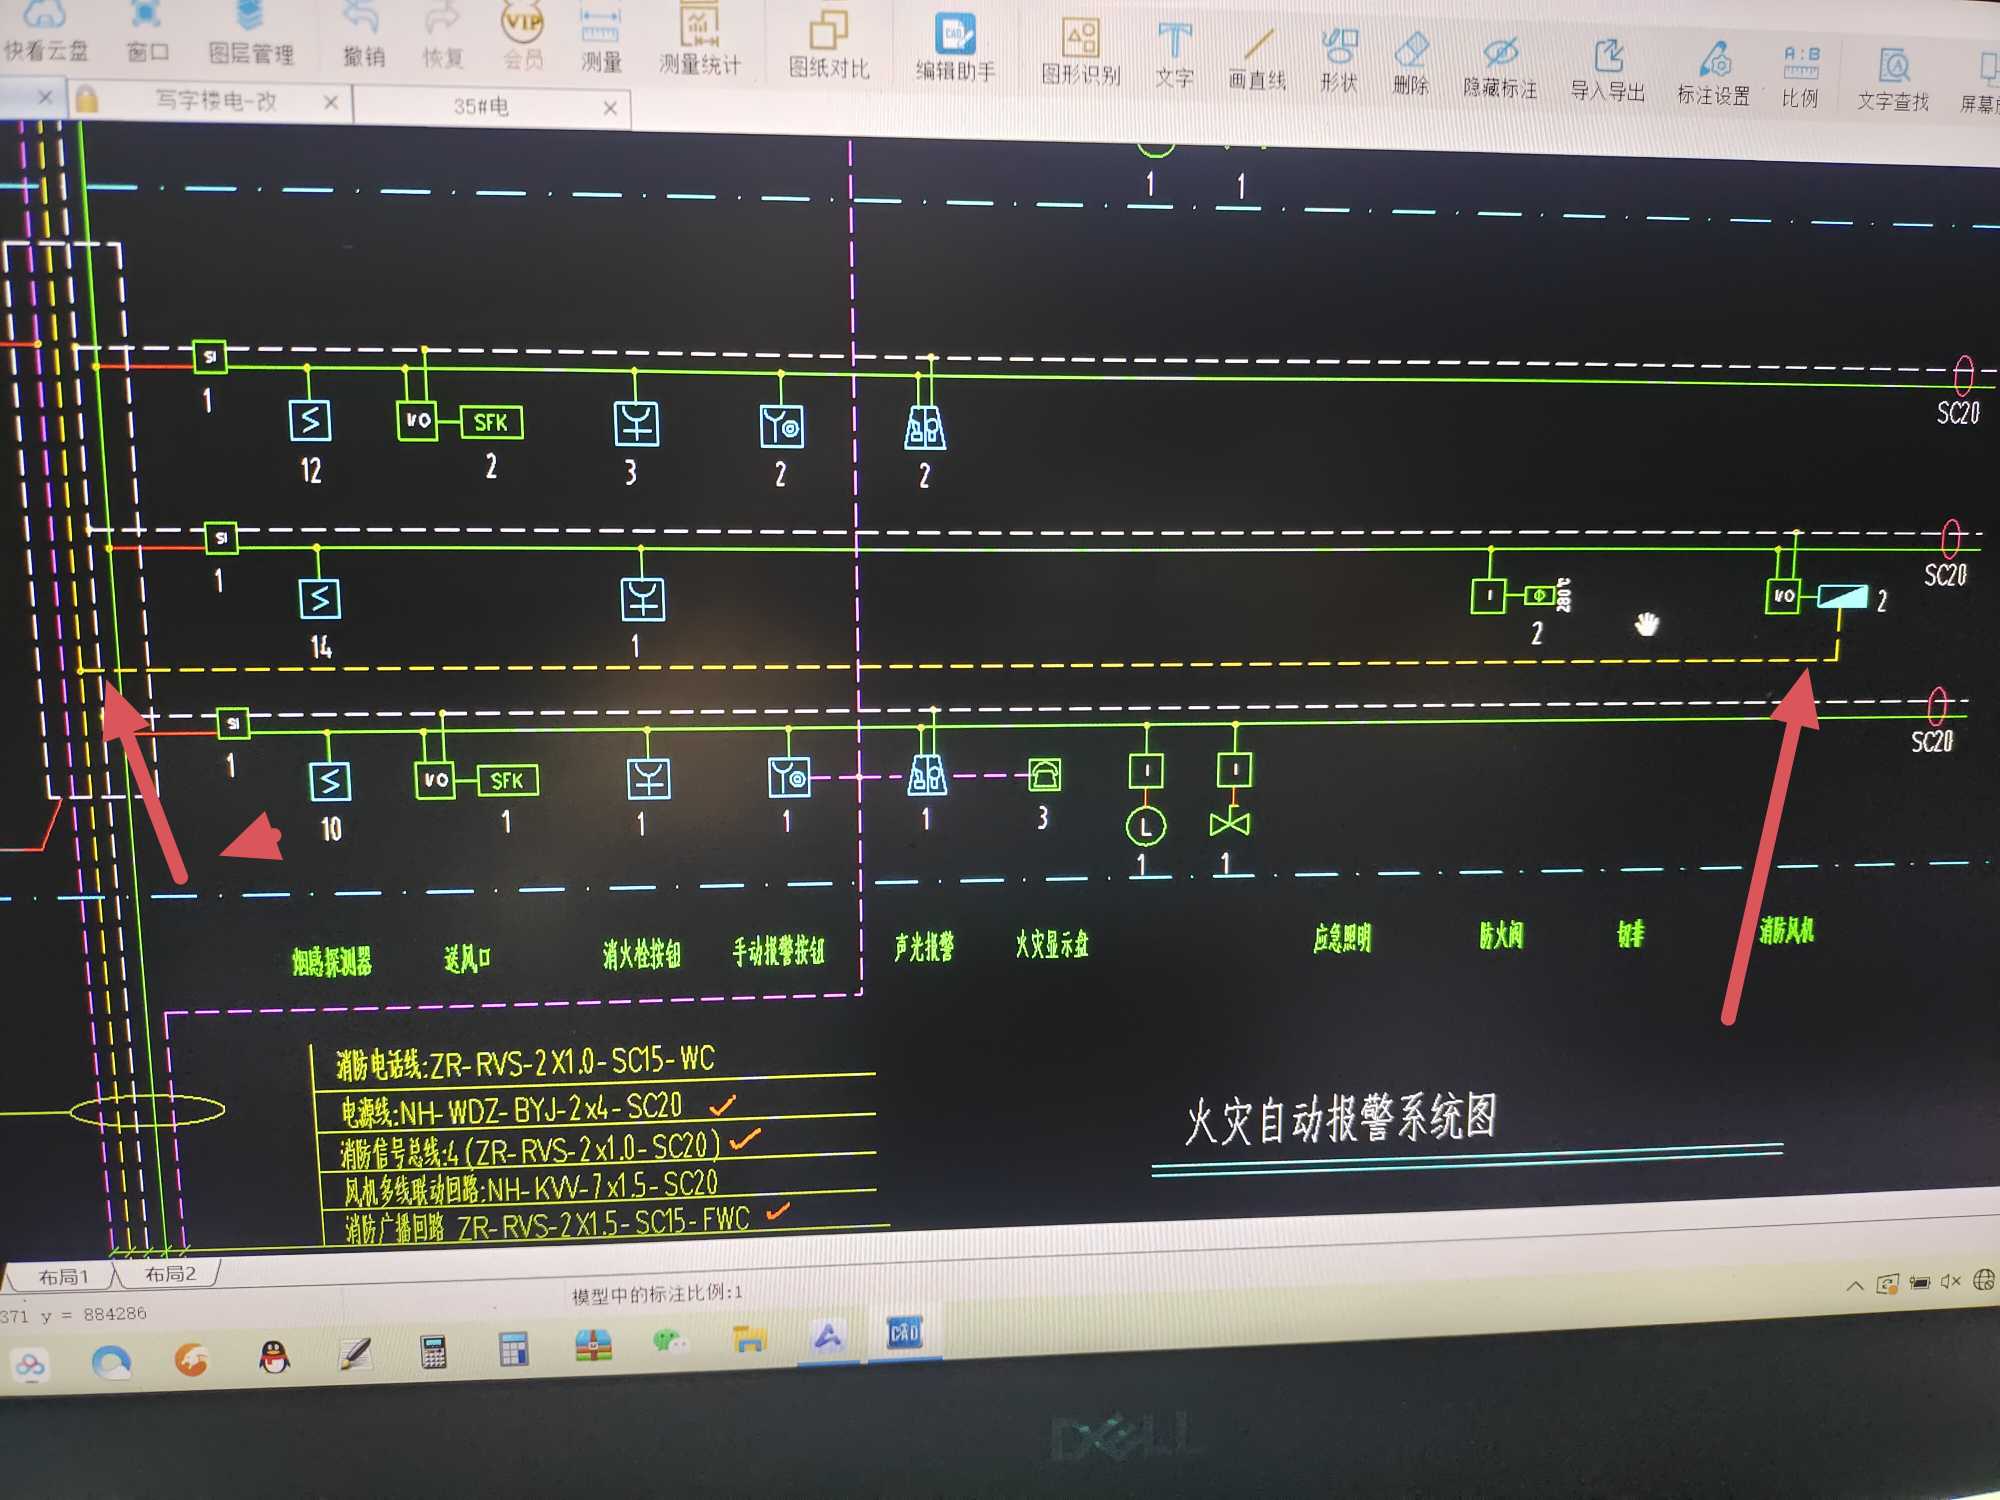Click the 电源线:NH-WDZ-BYJ-2x4-SC20 legend row
The width and height of the screenshot is (2000, 1500).
tap(511, 1108)
